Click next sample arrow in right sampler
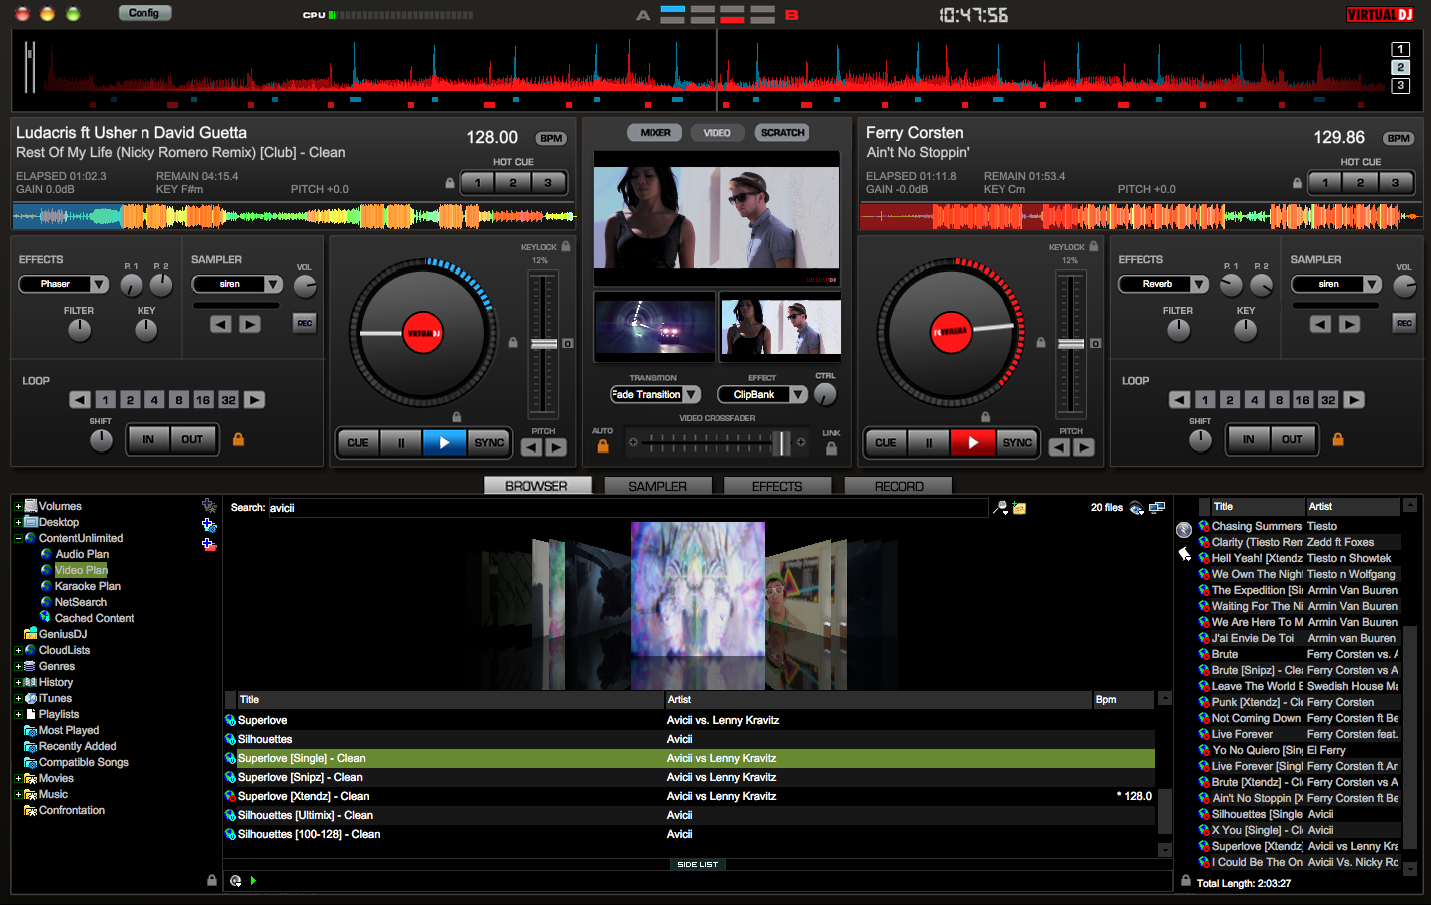 1349,324
